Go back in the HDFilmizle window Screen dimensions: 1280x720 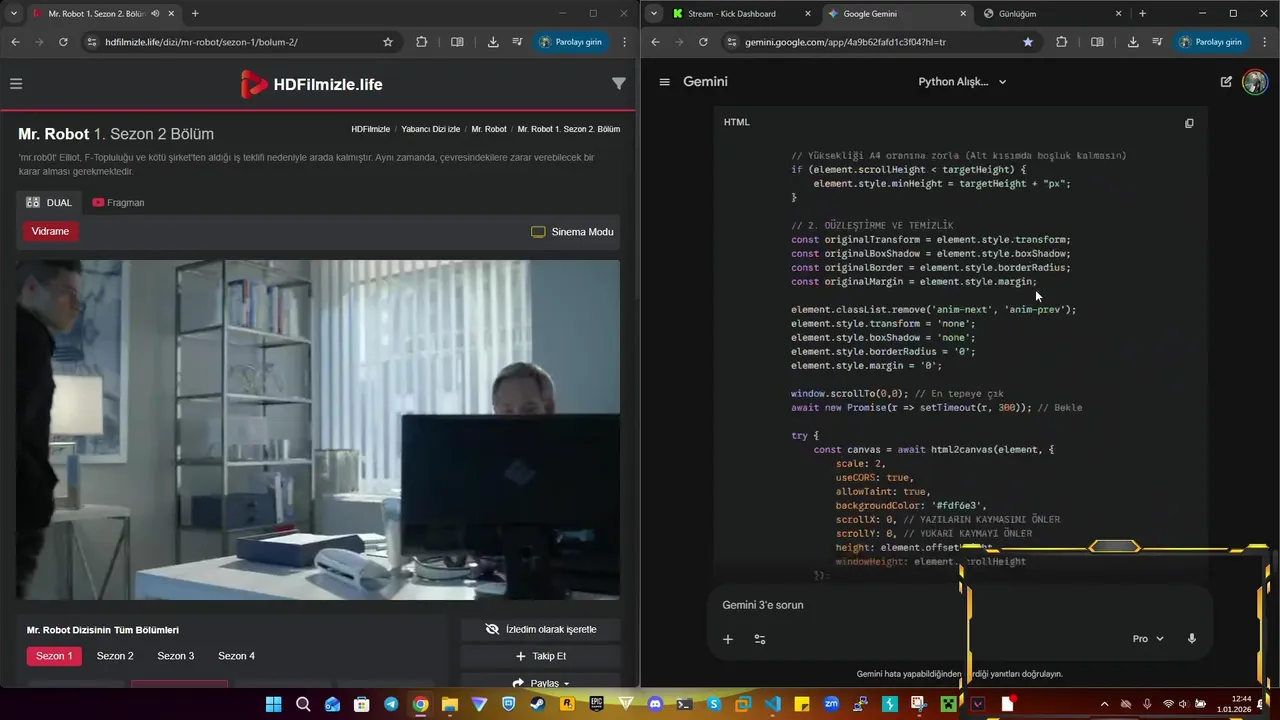click(x=15, y=42)
